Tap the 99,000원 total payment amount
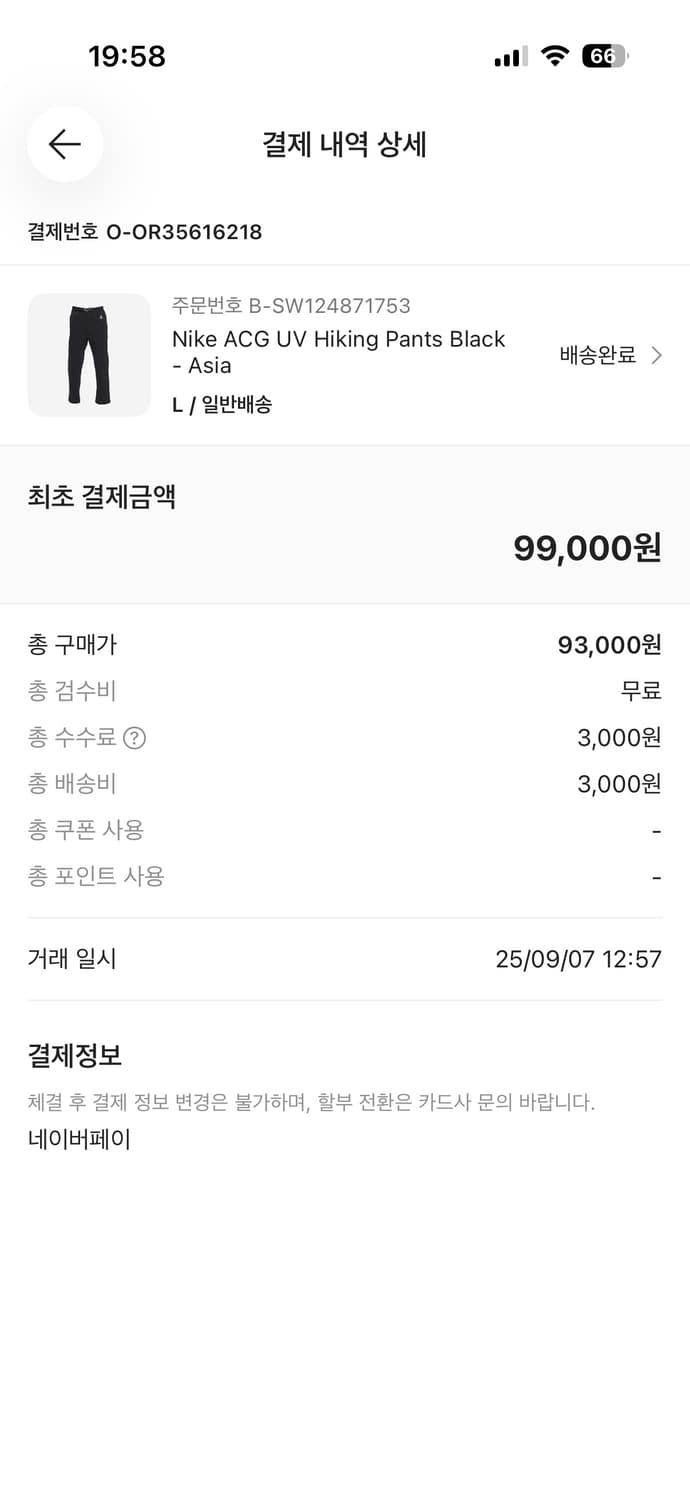Viewport: 690px width, 1500px height. click(x=584, y=547)
